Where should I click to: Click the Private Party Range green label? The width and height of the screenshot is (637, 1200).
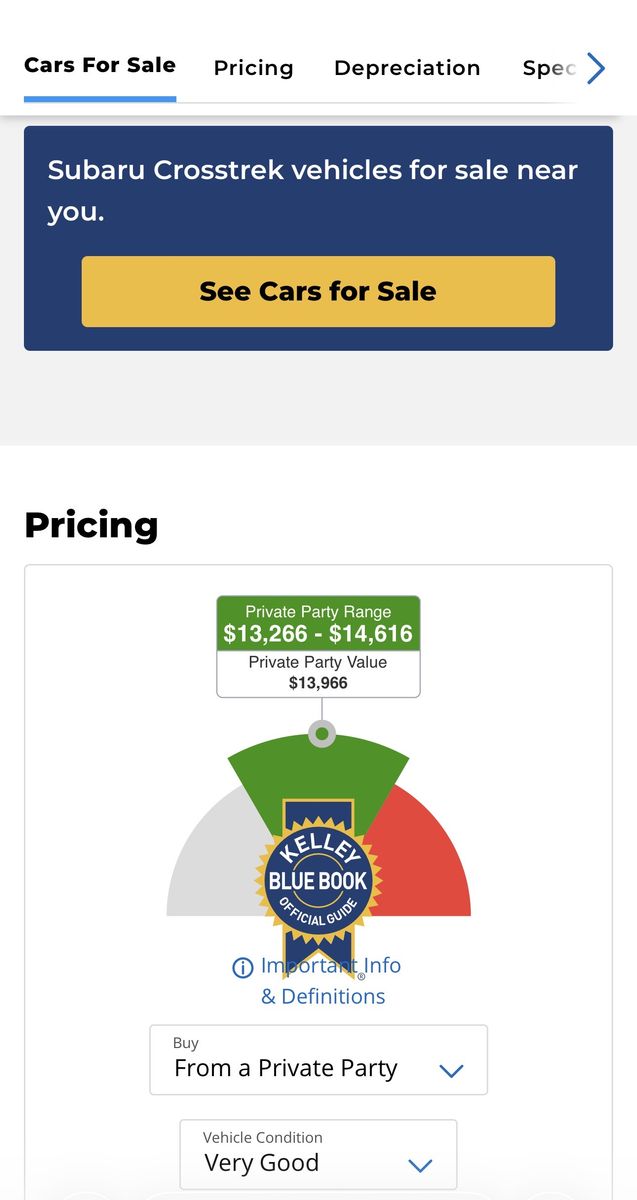(x=319, y=624)
